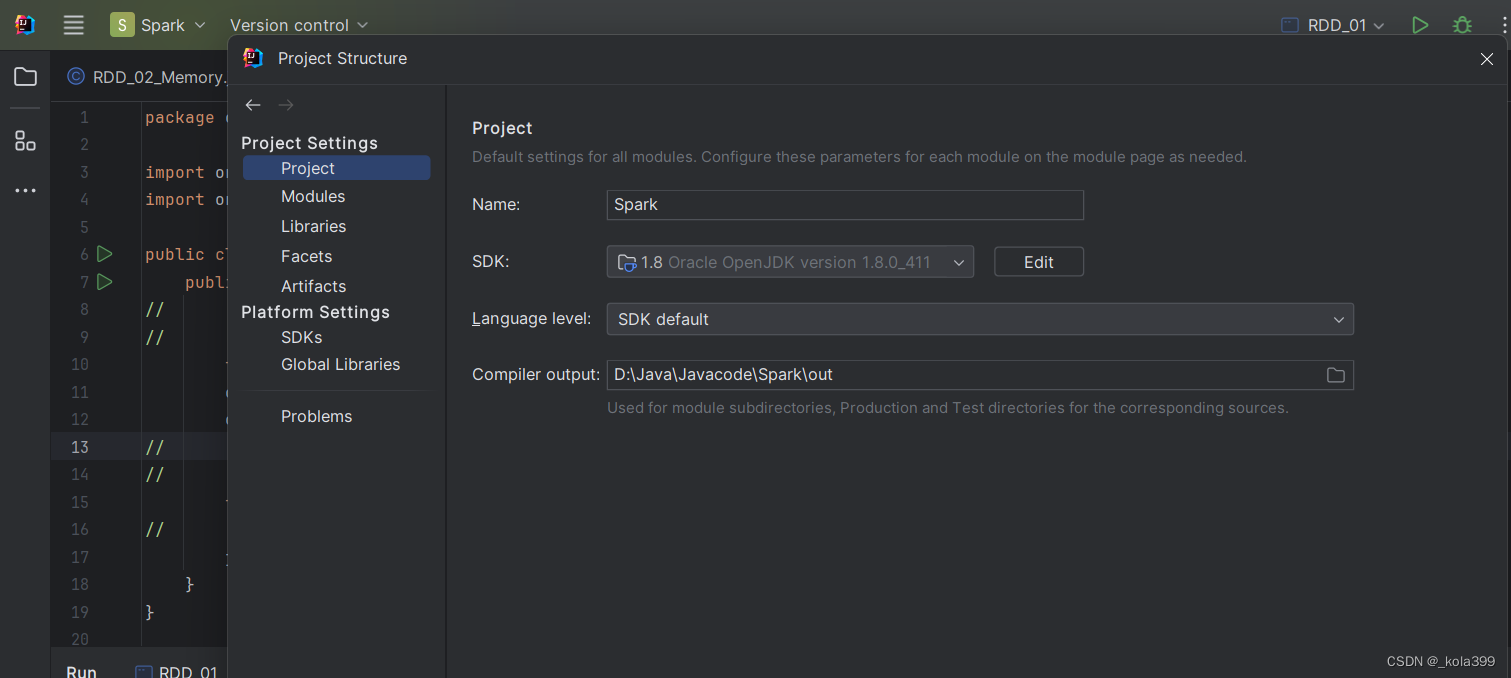Screen dimensions: 1511x678
Task: Click the more options kebab icon
Action: coord(1504,25)
